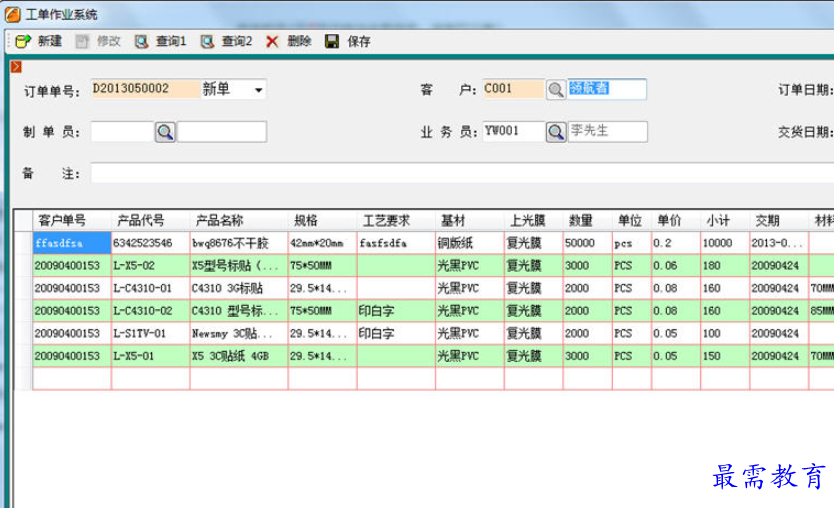Viewport: 834px width, 508px height.
Task: Click the 制单员 name input field
Action: pyautogui.click(x=222, y=132)
